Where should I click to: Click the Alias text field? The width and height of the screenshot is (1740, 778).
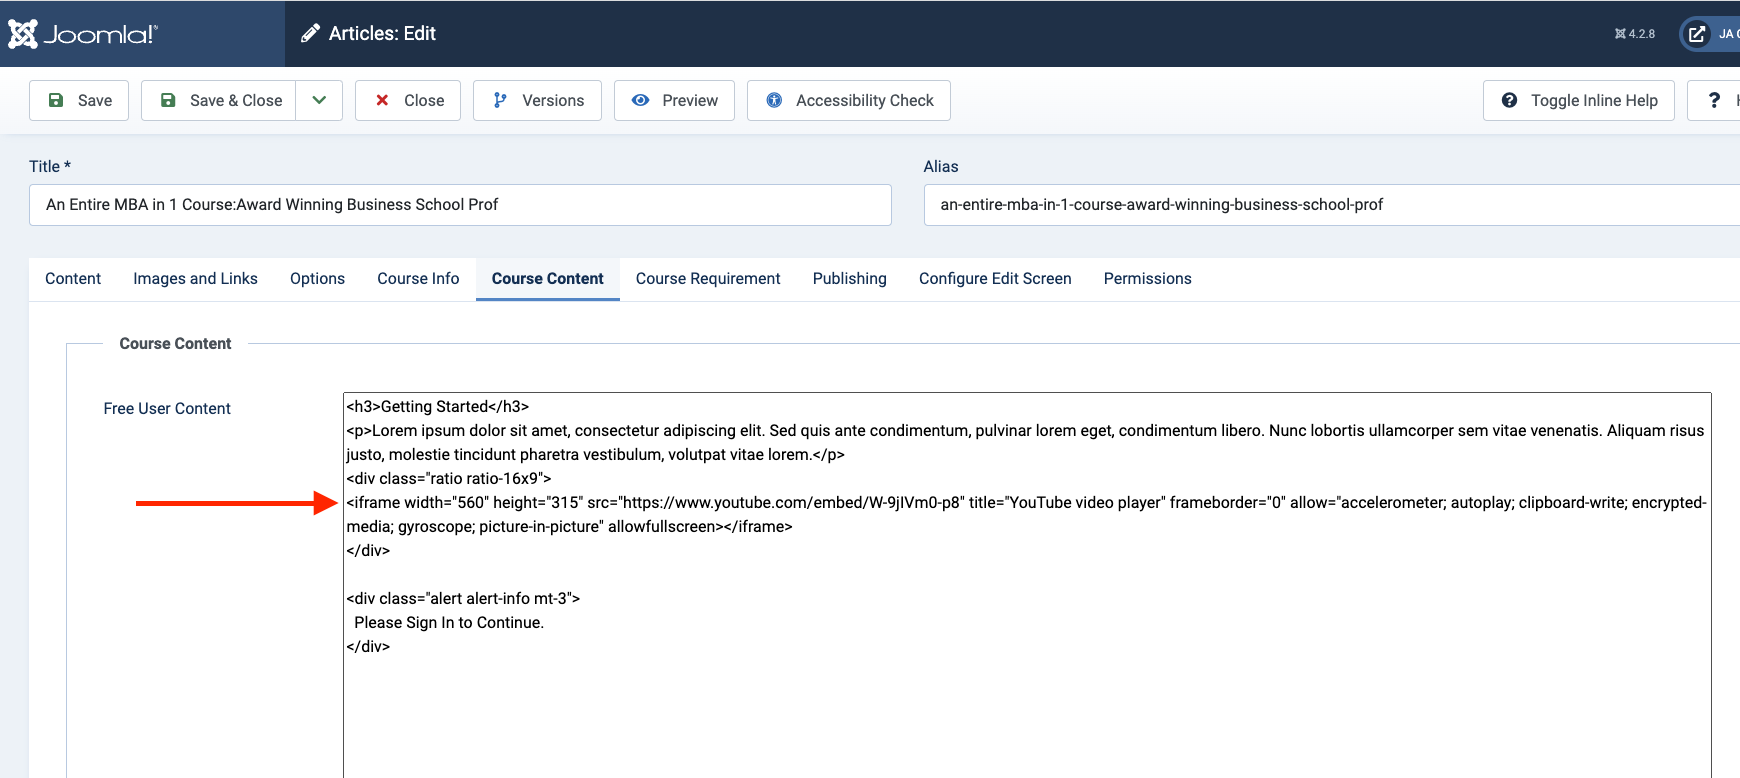1330,205
